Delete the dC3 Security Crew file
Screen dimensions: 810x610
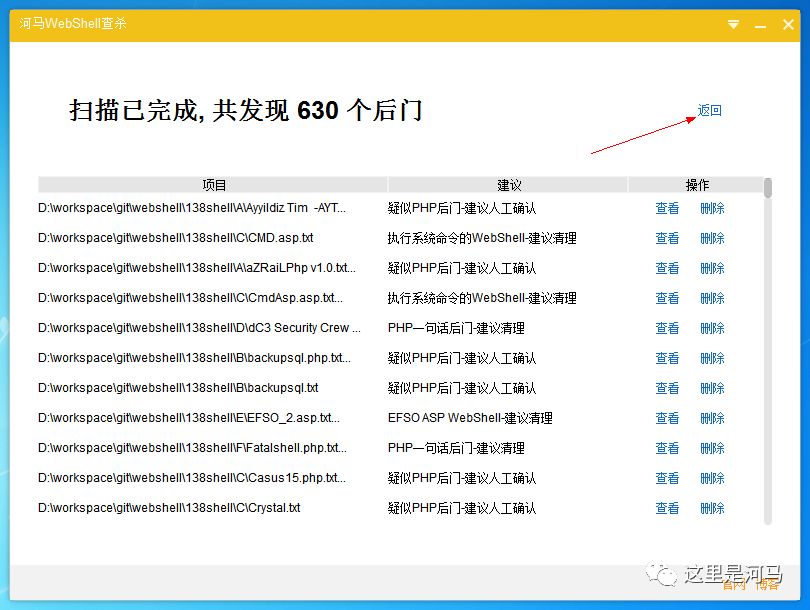[712, 328]
